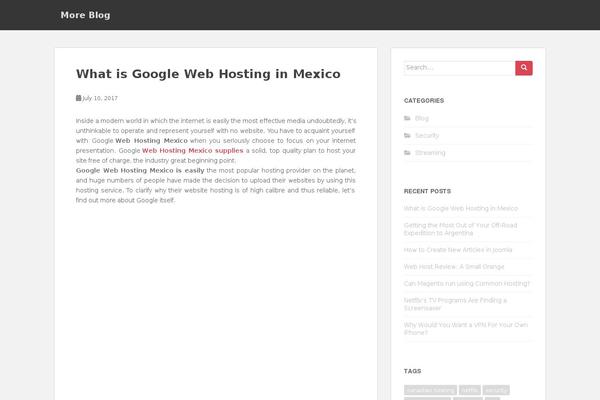600x400 pixels.
Task: Open the Security category
Action: 427,136
